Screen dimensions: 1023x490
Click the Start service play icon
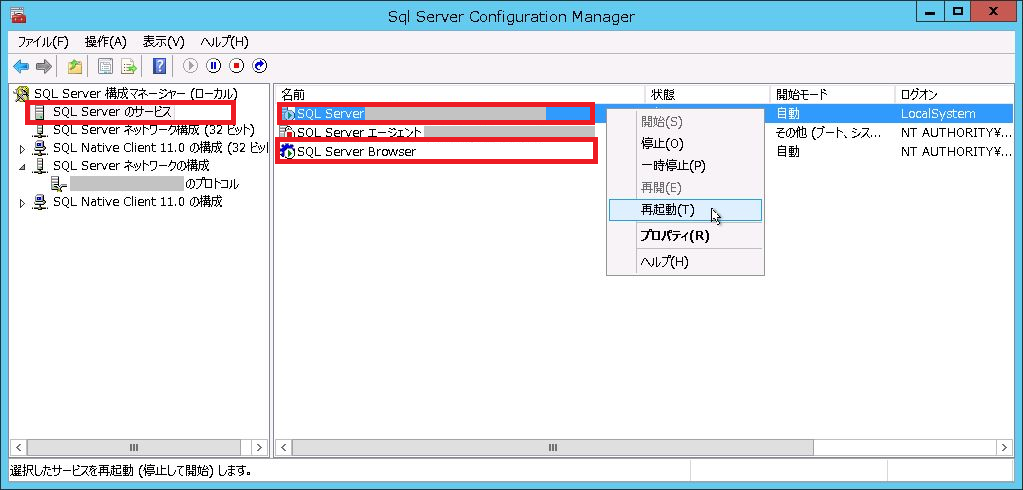tap(190, 66)
